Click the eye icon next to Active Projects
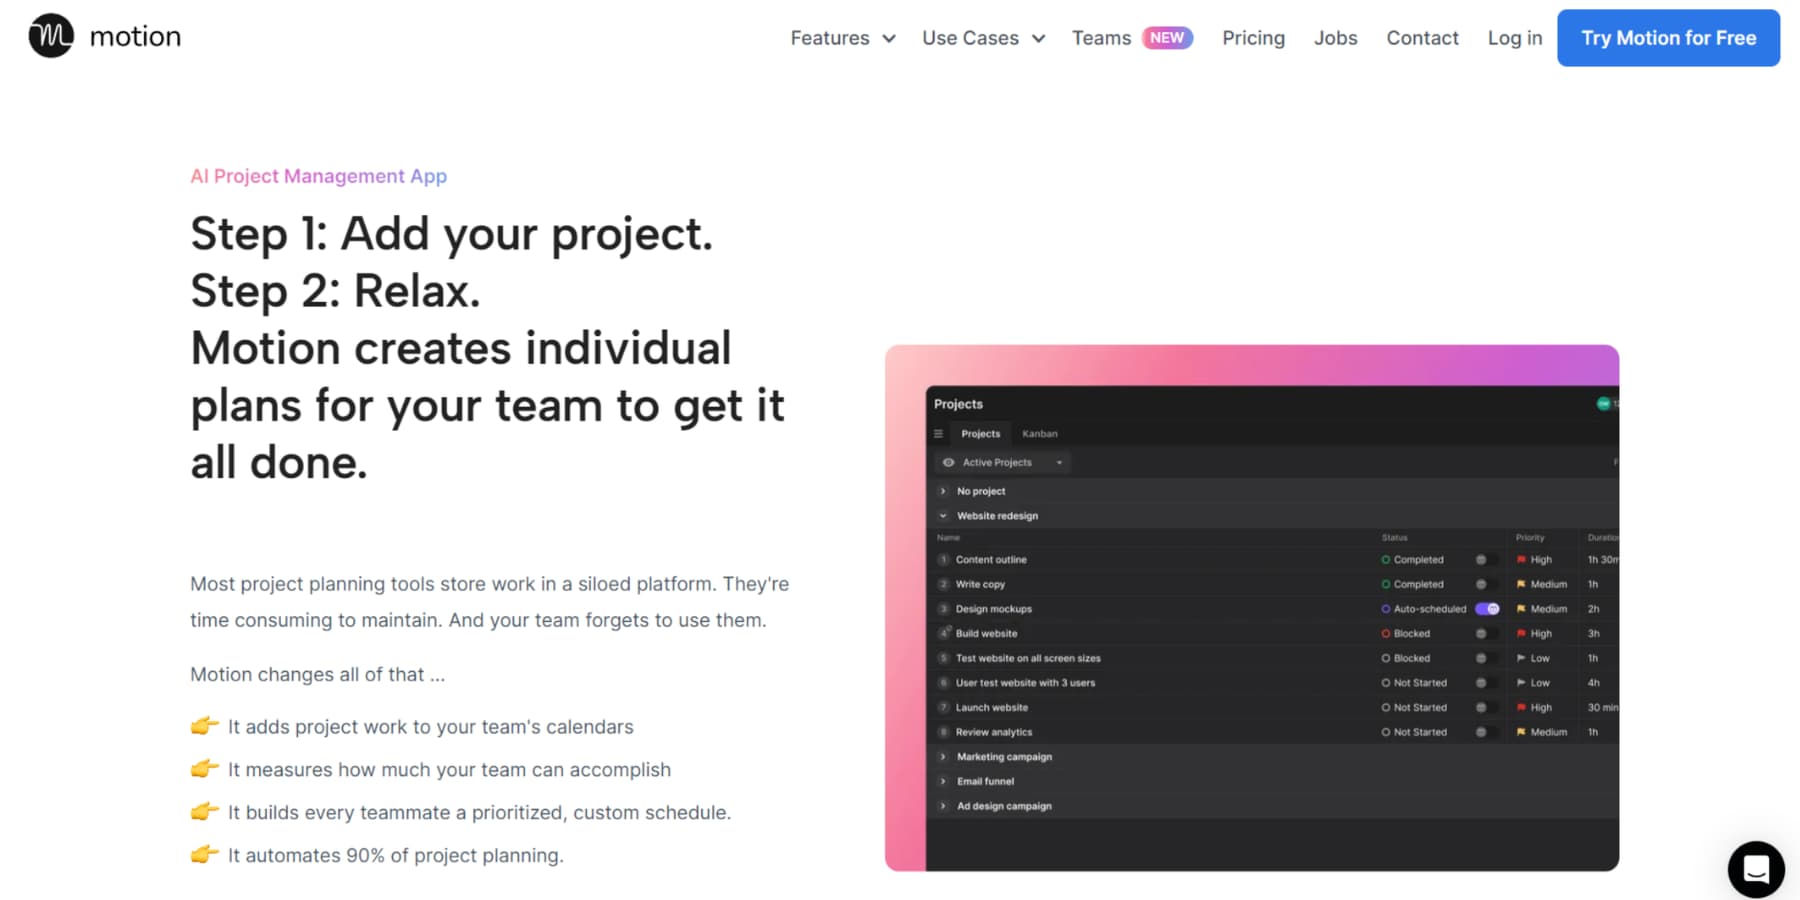This screenshot has width=1800, height=900. (x=948, y=462)
